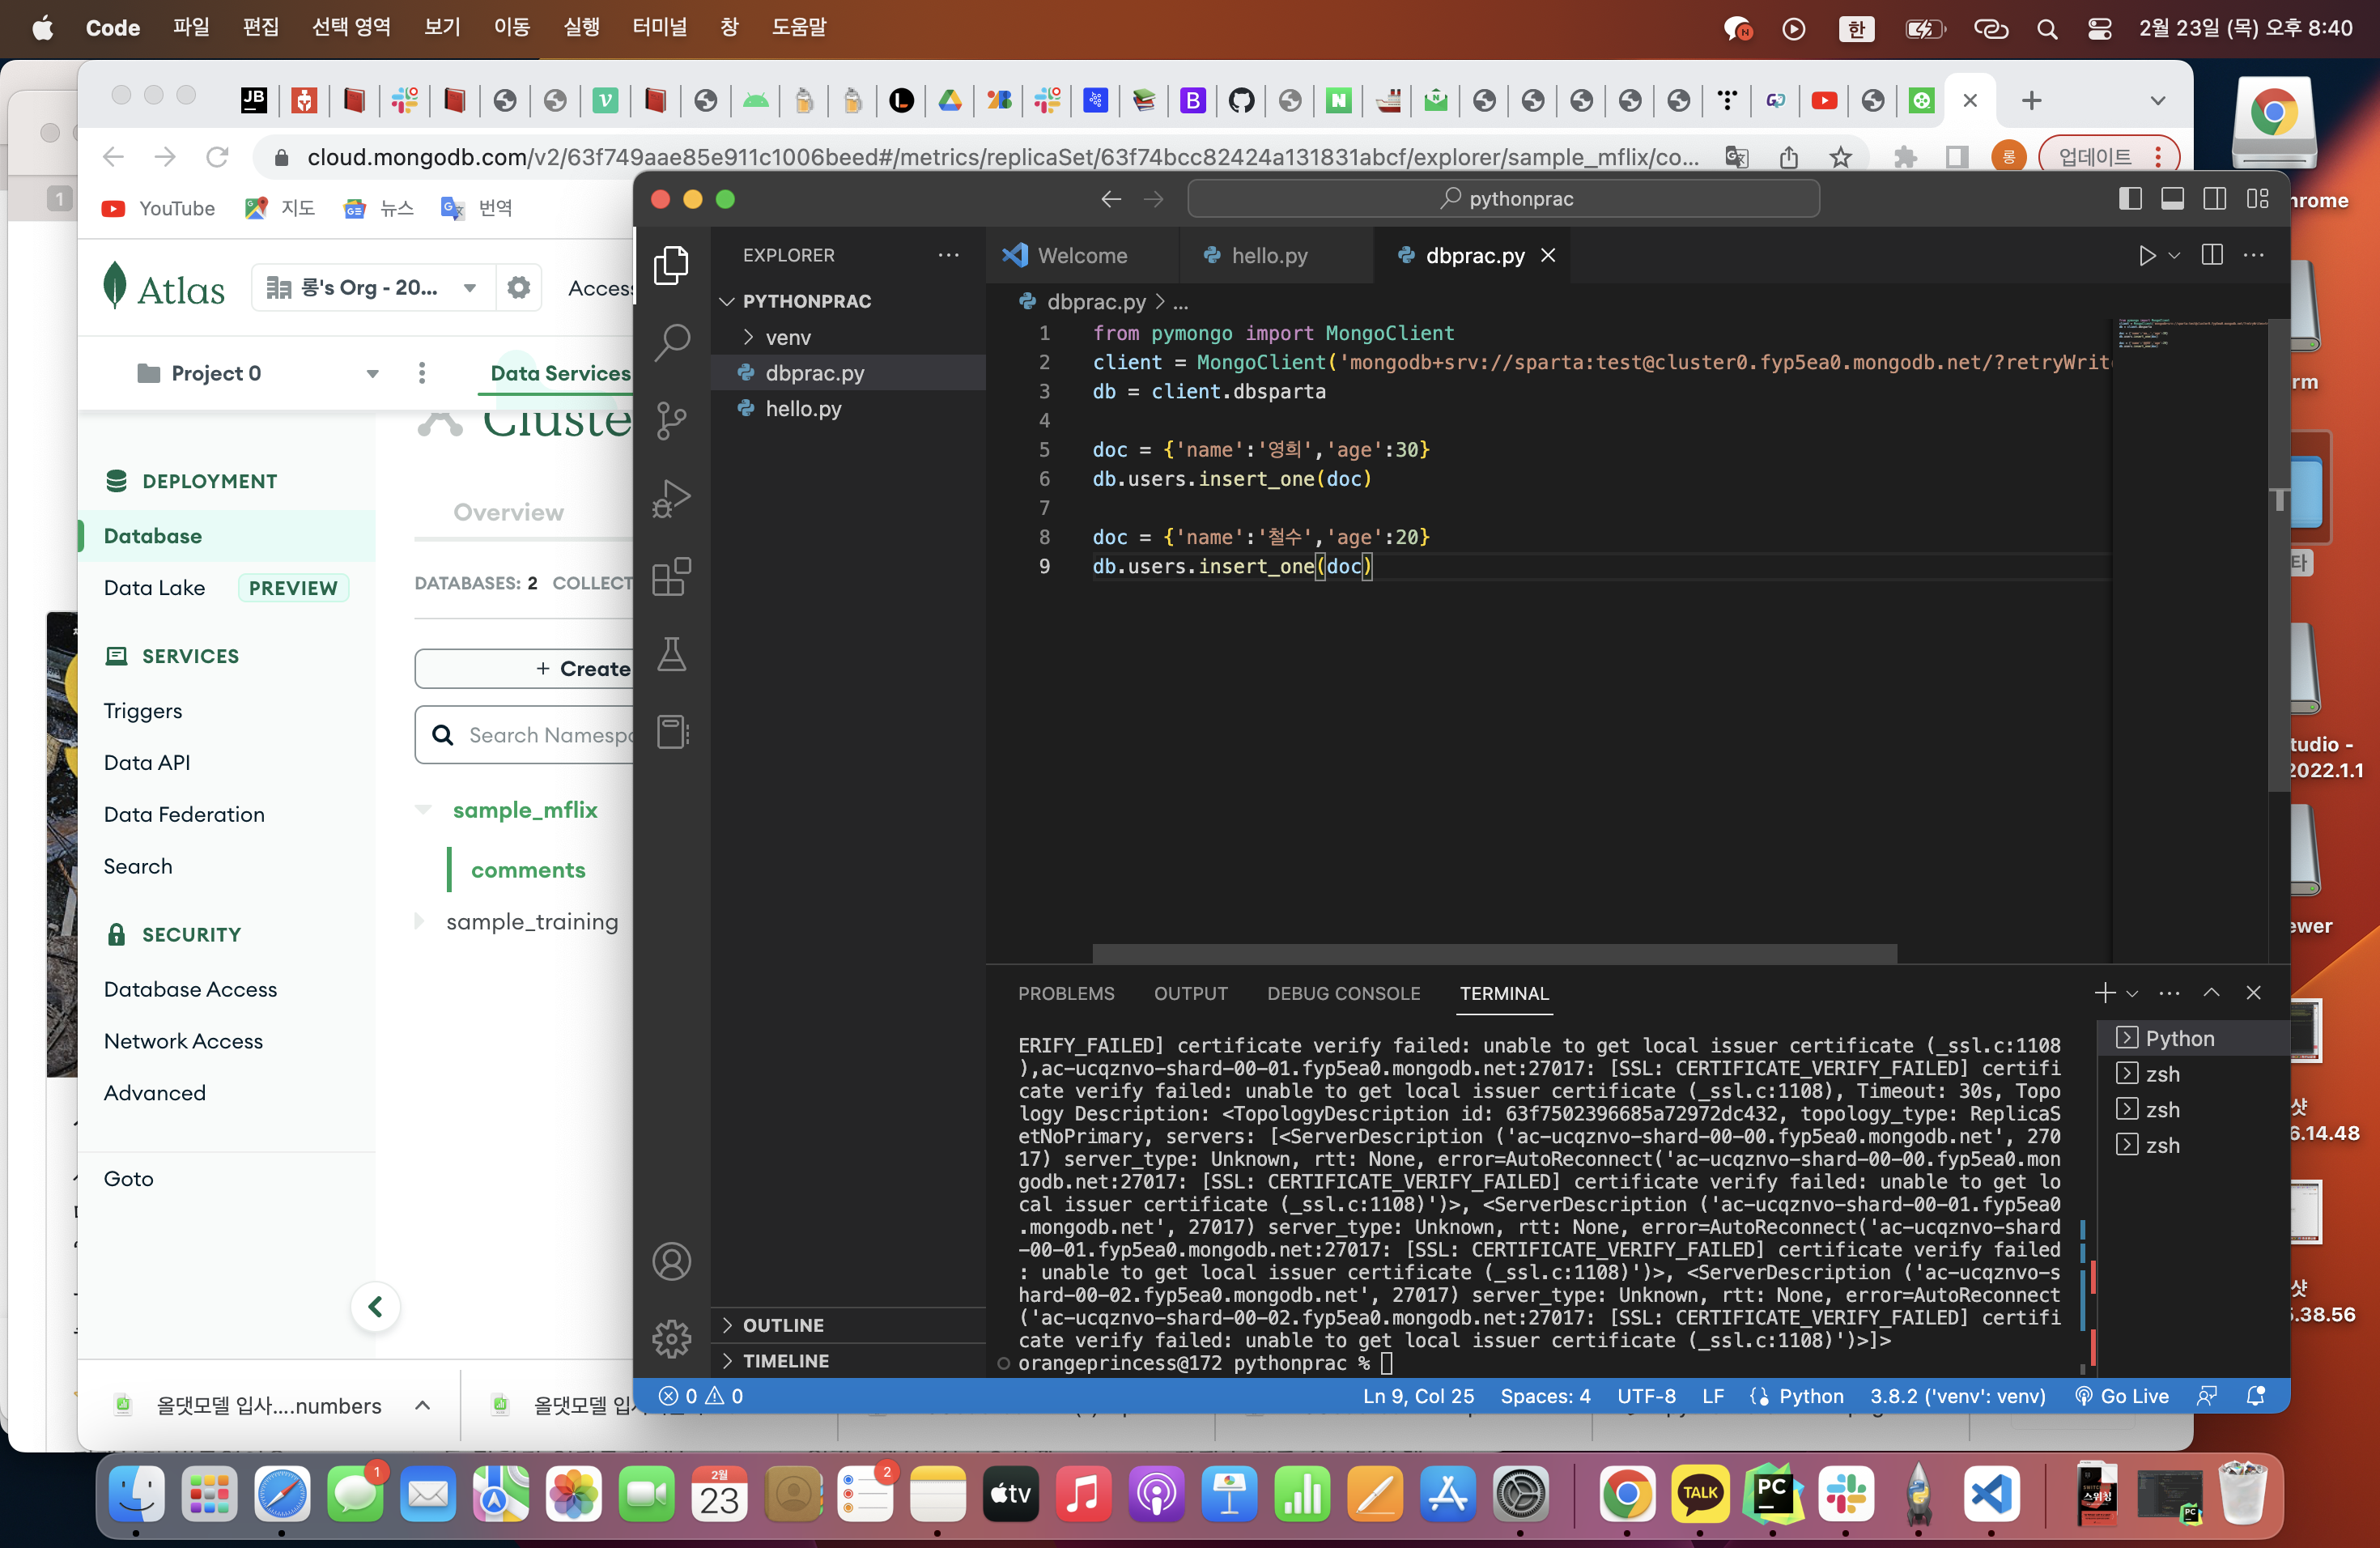The image size is (2380, 1548).
Task: Collapse the sample_mflix database
Action: click(423, 809)
